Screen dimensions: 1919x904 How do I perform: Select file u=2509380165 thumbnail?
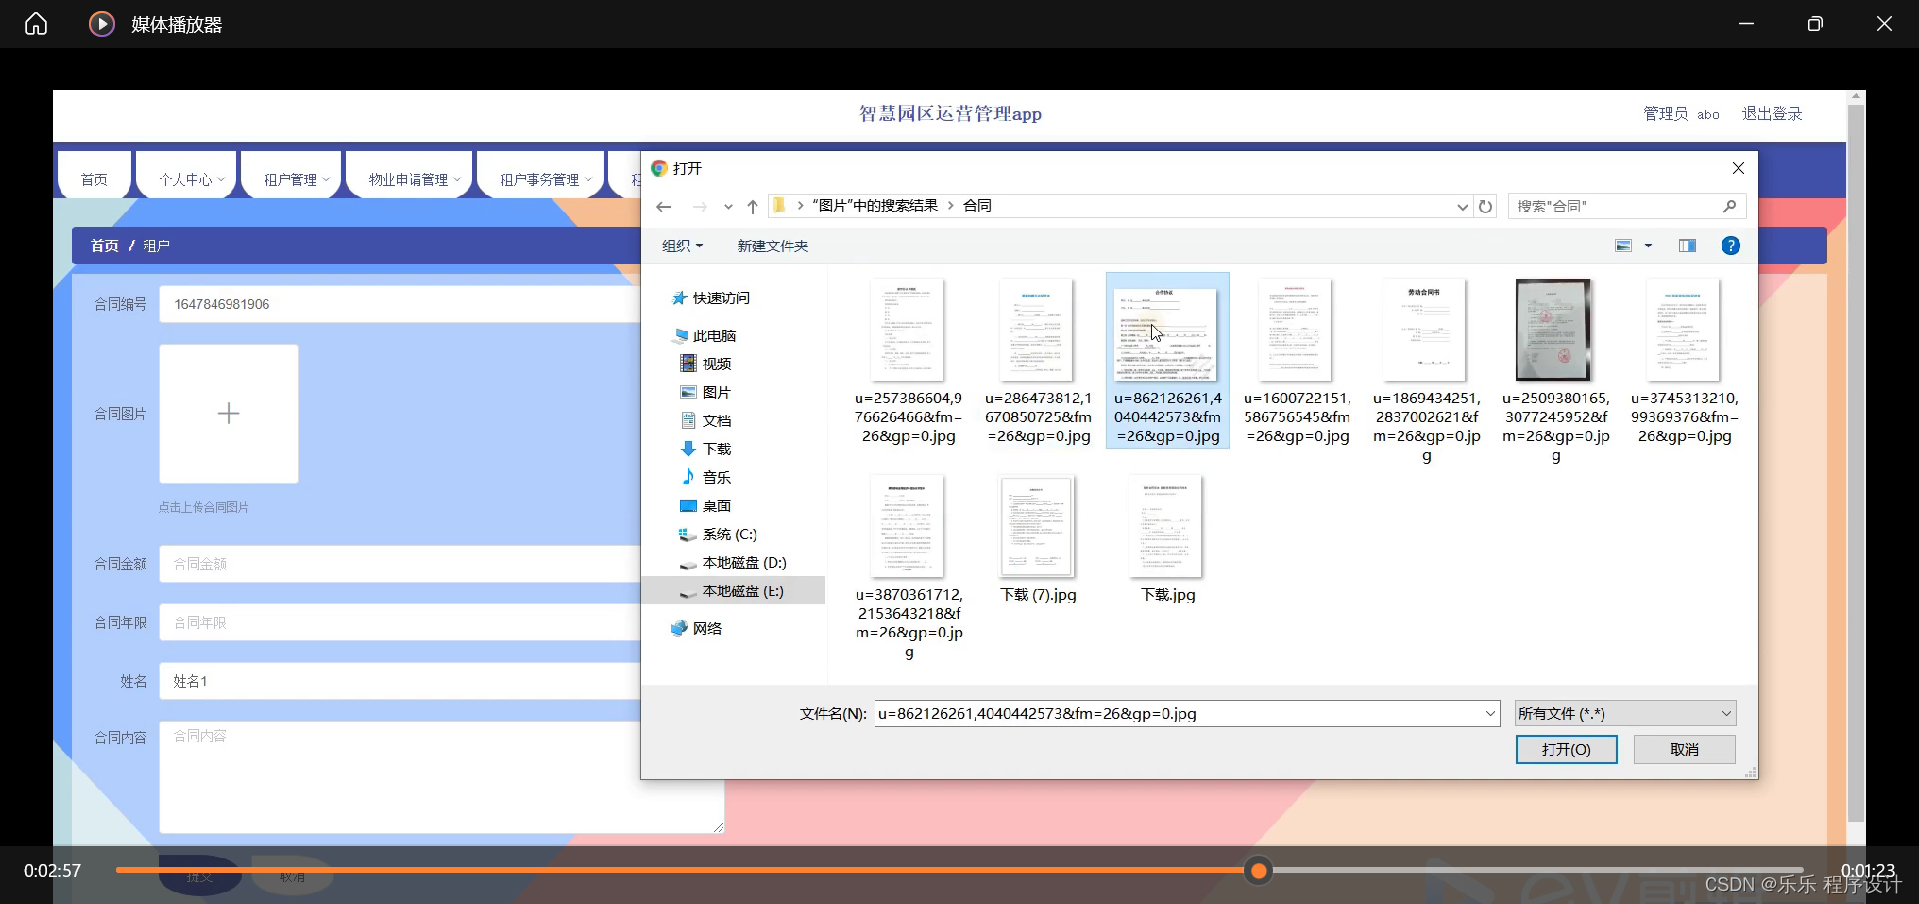tap(1554, 329)
